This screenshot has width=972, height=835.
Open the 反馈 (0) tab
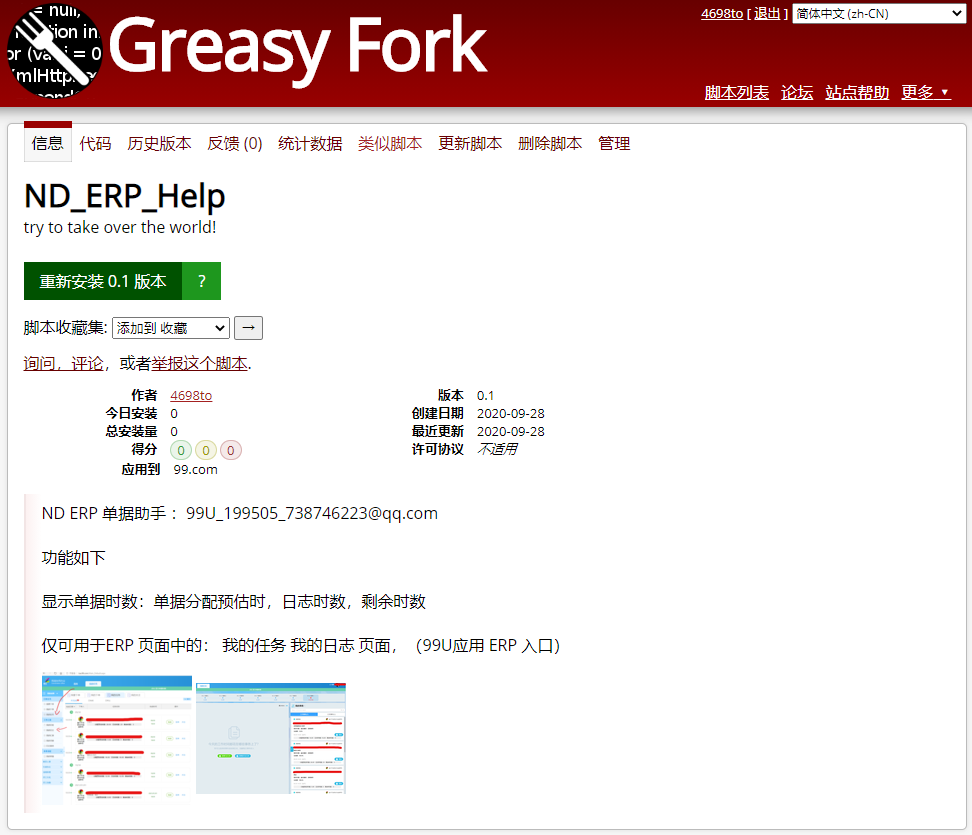pyautogui.click(x=235, y=144)
